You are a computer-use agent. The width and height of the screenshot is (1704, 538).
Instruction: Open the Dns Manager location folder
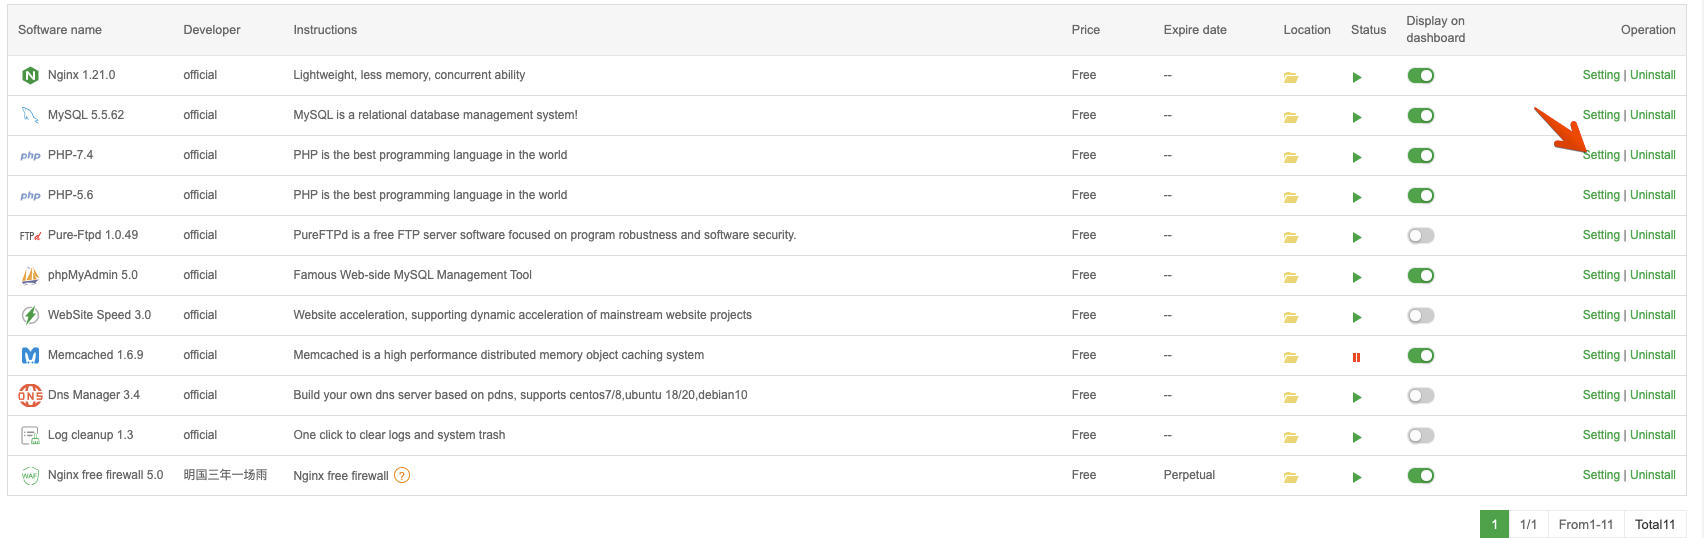[x=1290, y=397]
